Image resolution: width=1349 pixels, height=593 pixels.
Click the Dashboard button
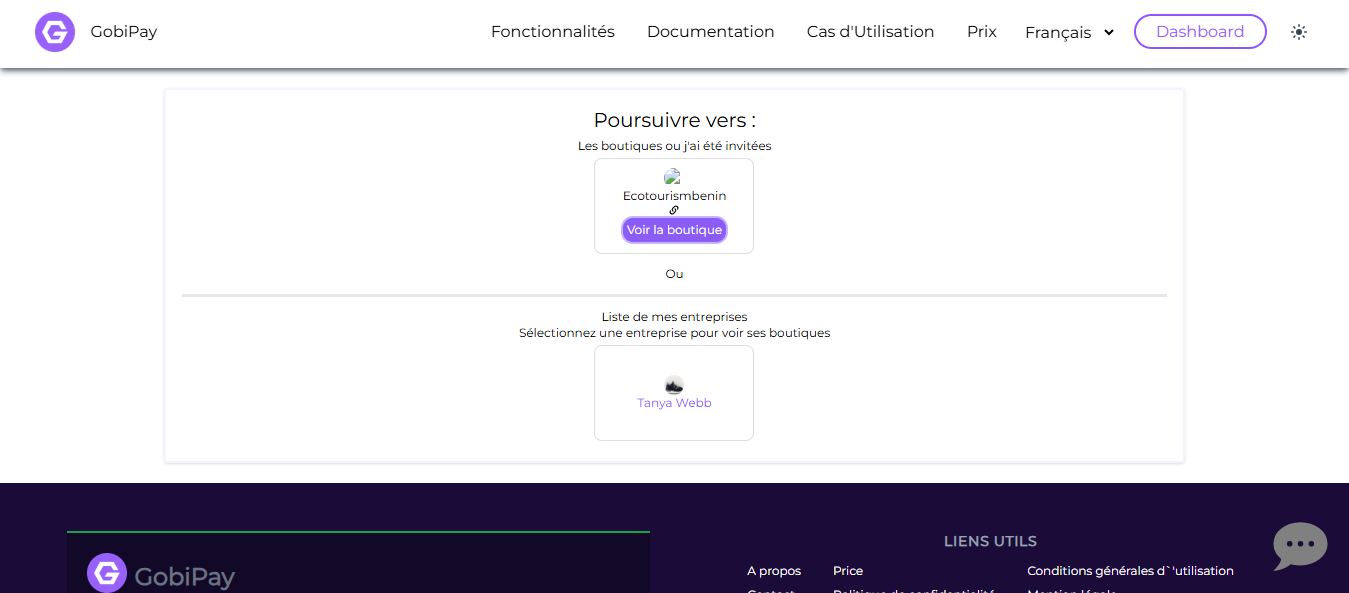[x=1199, y=31]
